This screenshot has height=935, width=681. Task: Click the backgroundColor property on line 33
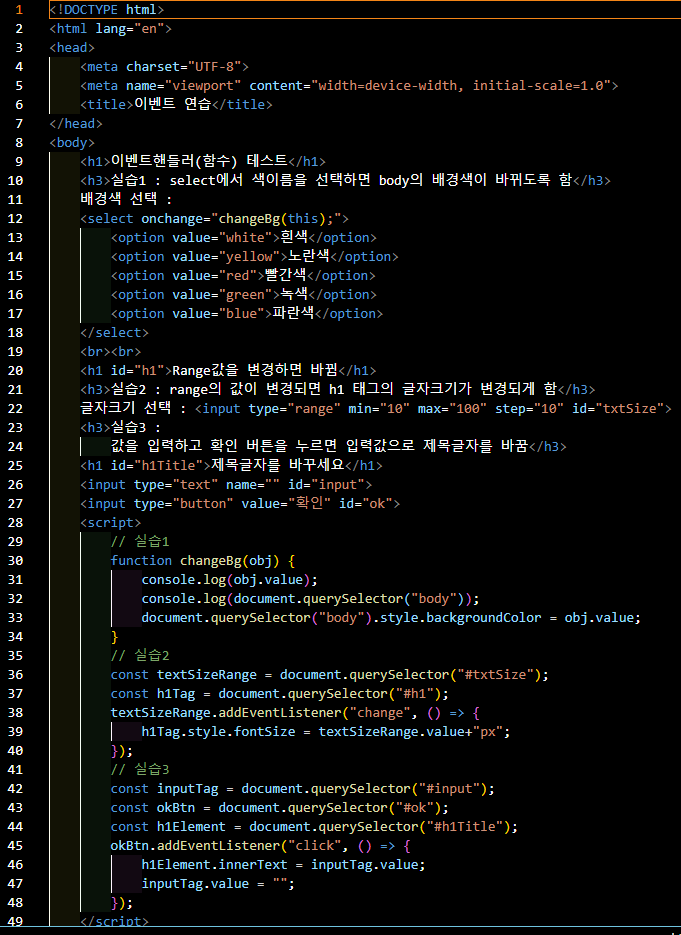484,618
